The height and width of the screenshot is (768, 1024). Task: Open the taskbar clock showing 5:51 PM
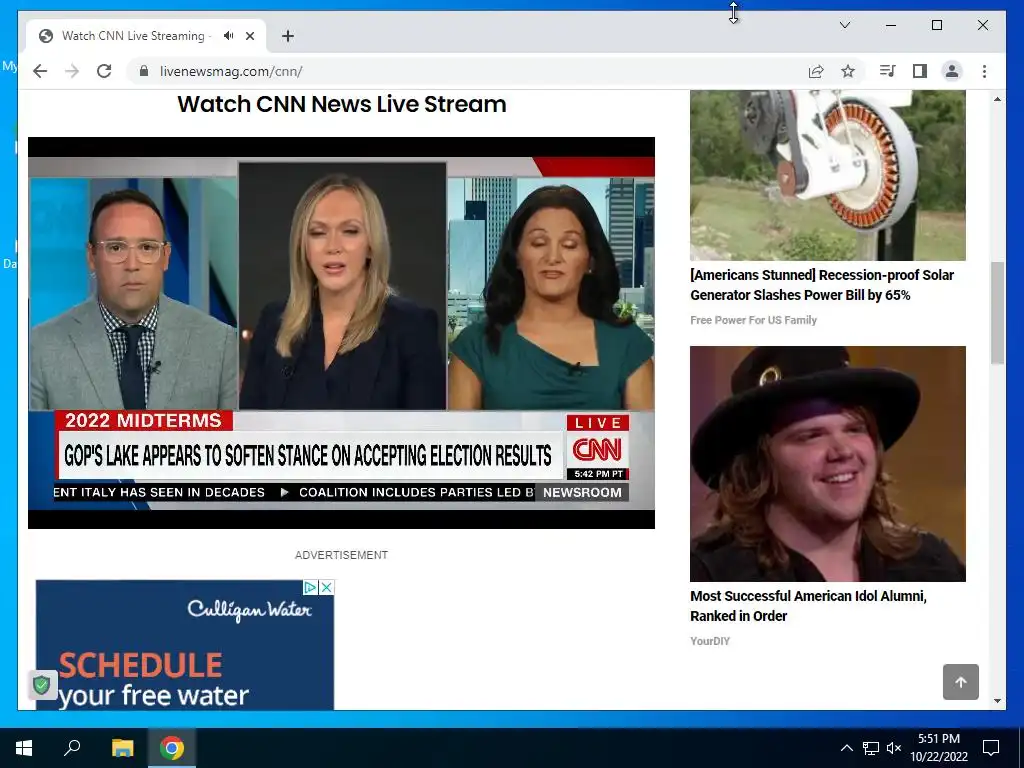tap(939, 748)
